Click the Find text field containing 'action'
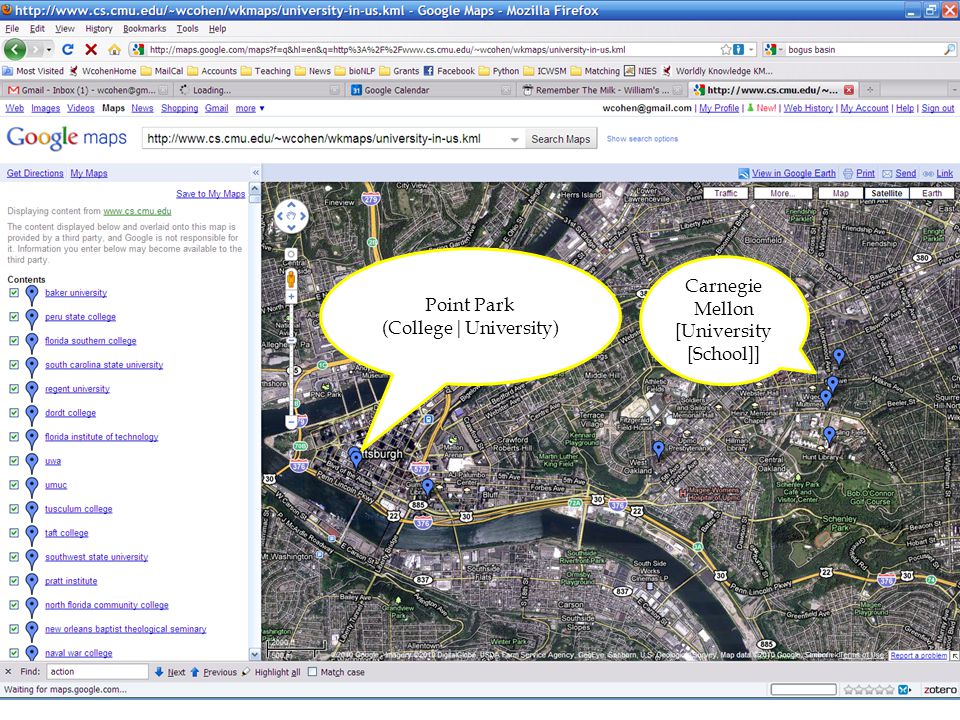This screenshot has height=720, width=960. click(x=97, y=672)
